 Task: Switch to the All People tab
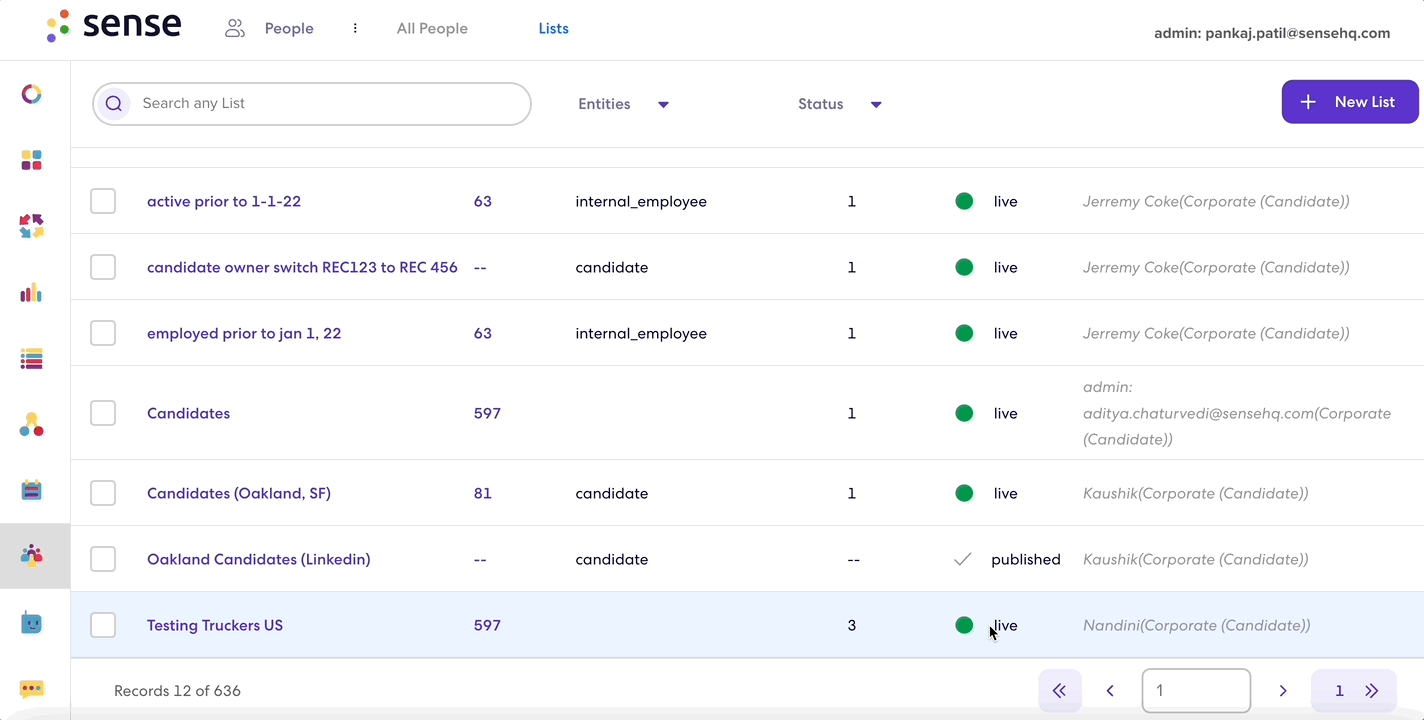(x=432, y=29)
